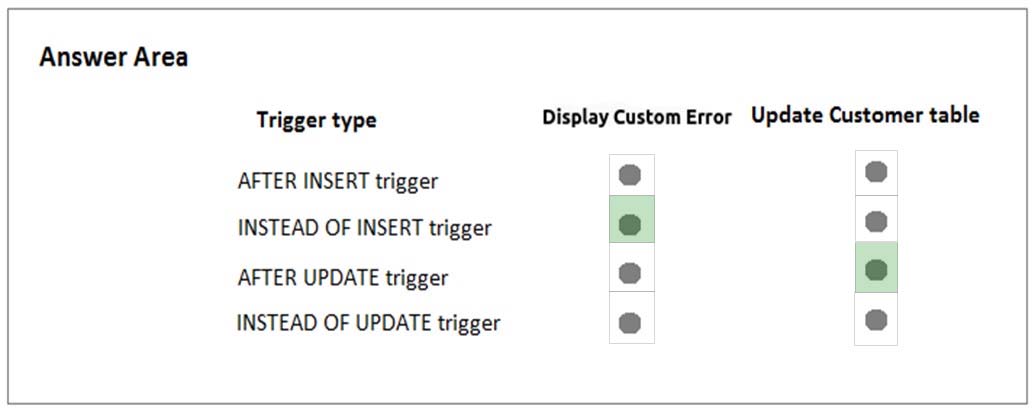
Task: Select Update Customer table for AFTER UPDATE trigger
Action: point(876,270)
